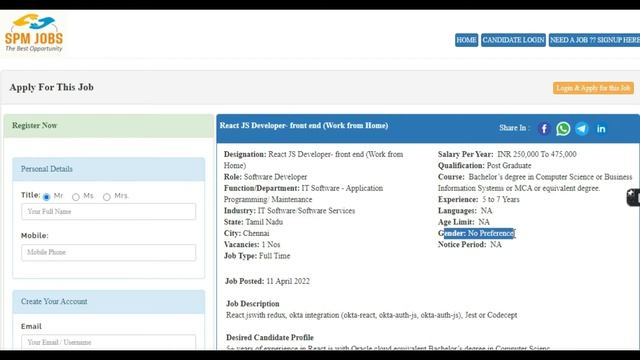Click the Salary Per Year value

point(537,154)
